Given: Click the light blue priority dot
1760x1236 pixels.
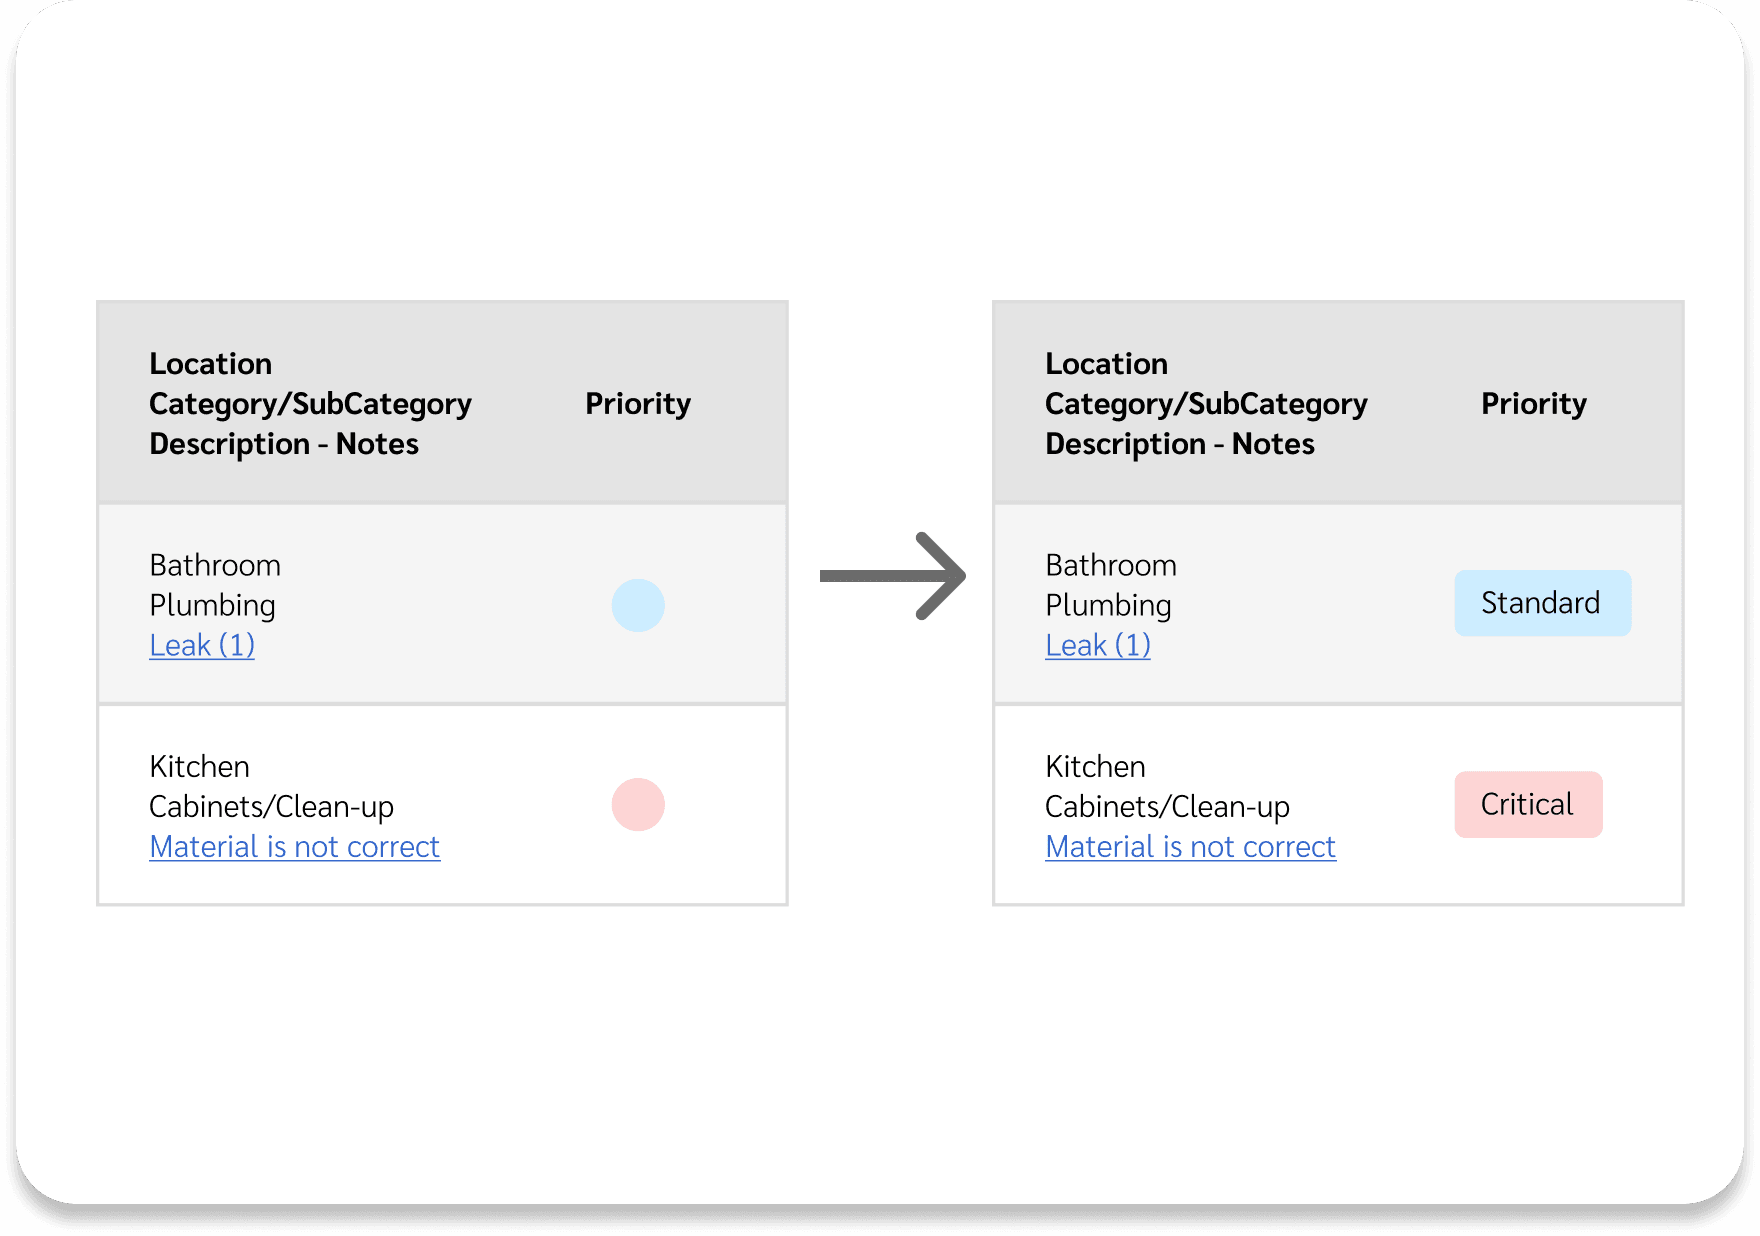Looking at the screenshot, I should point(638,605).
